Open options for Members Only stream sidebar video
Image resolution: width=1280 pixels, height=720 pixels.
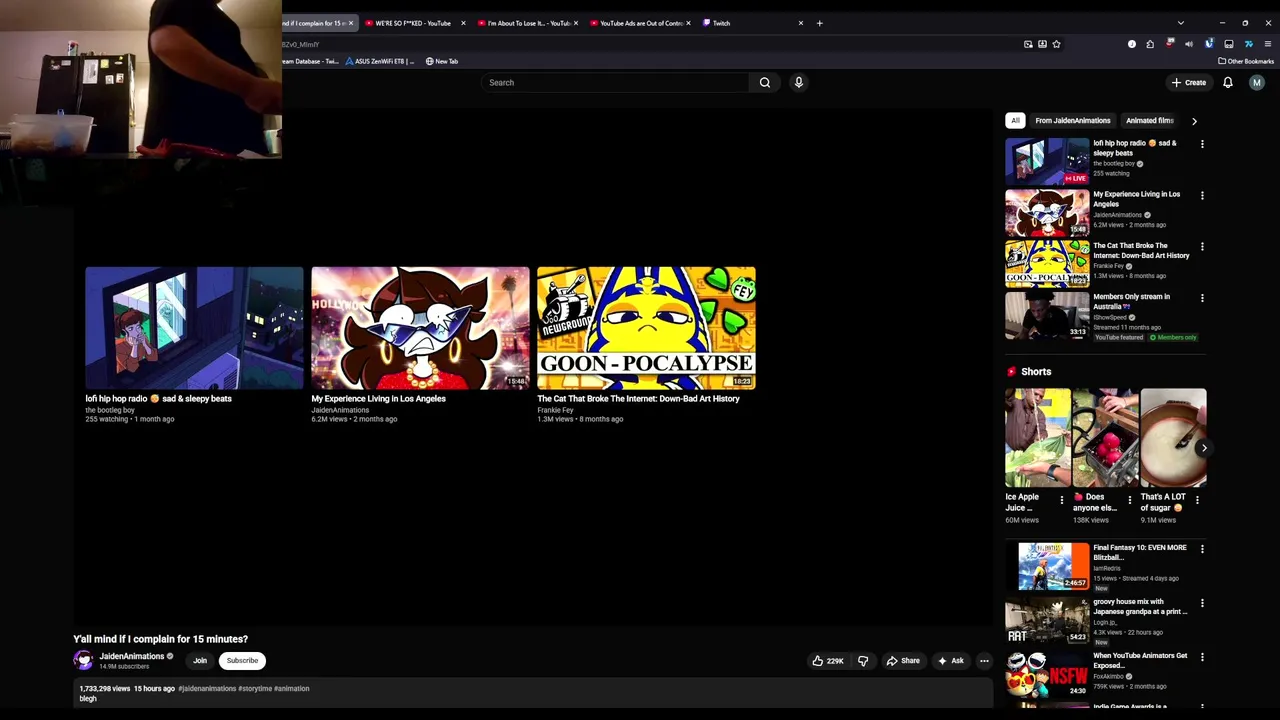(x=1202, y=297)
